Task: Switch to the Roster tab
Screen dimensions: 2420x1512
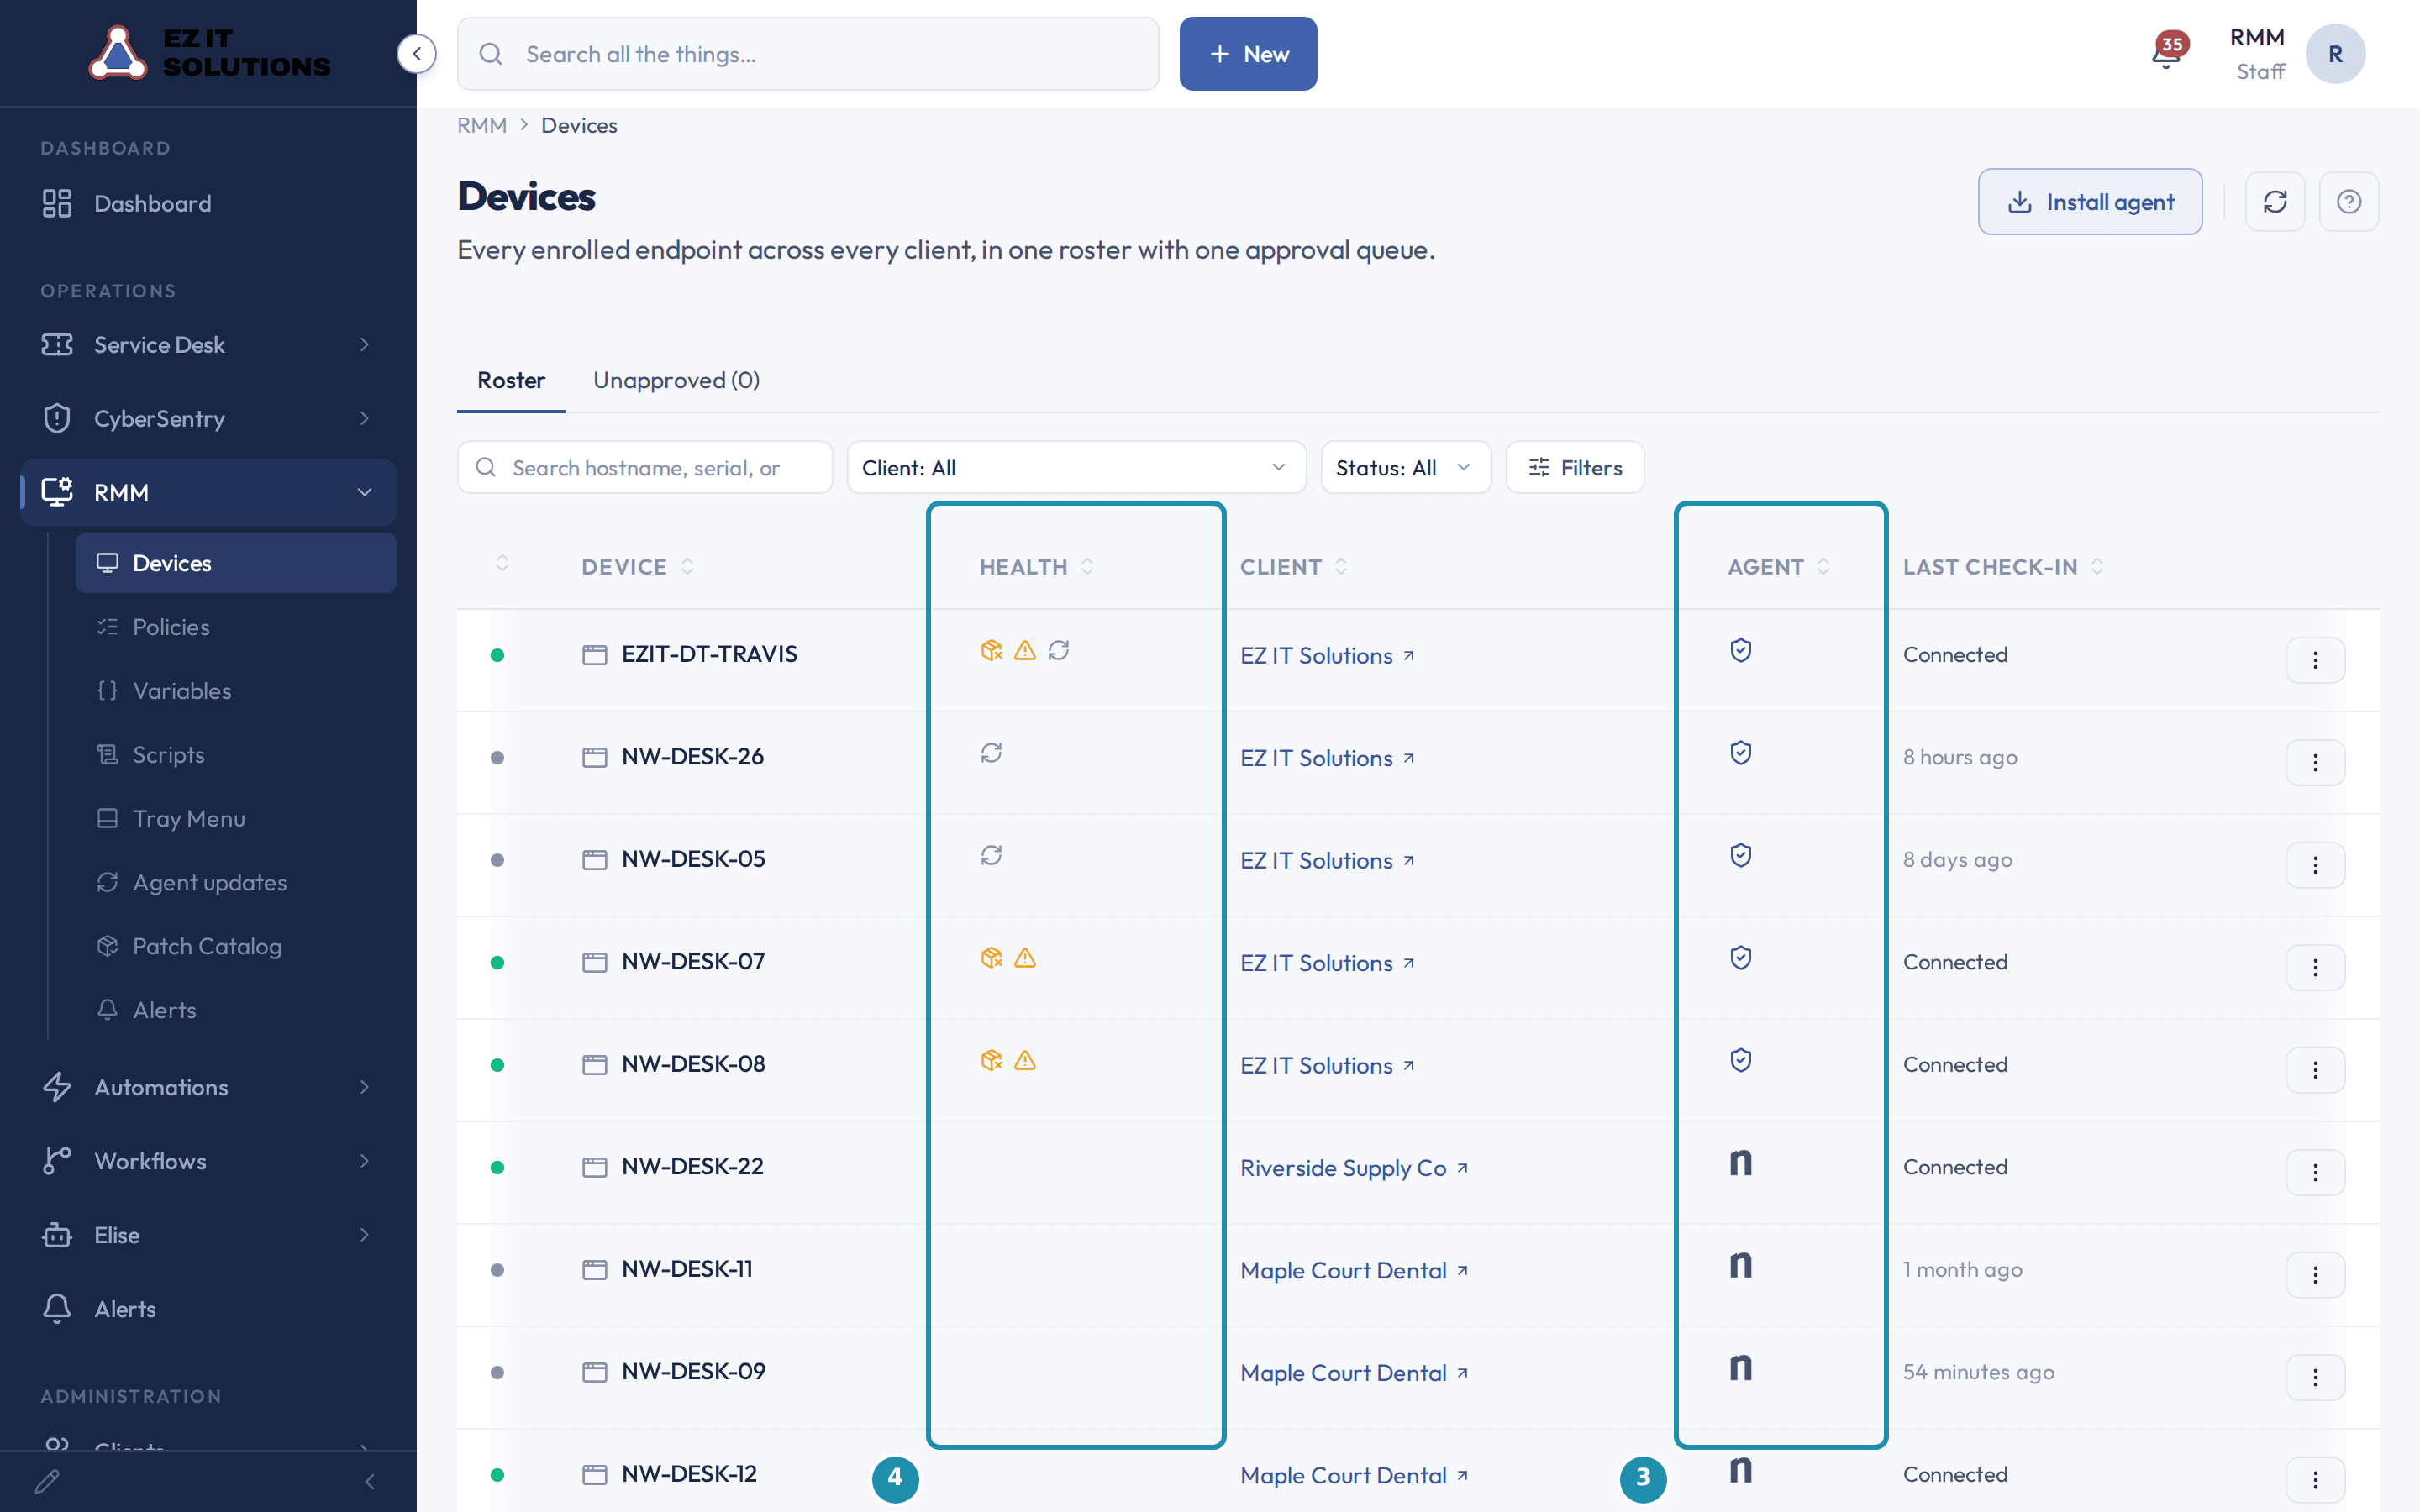Action: coord(511,381)
